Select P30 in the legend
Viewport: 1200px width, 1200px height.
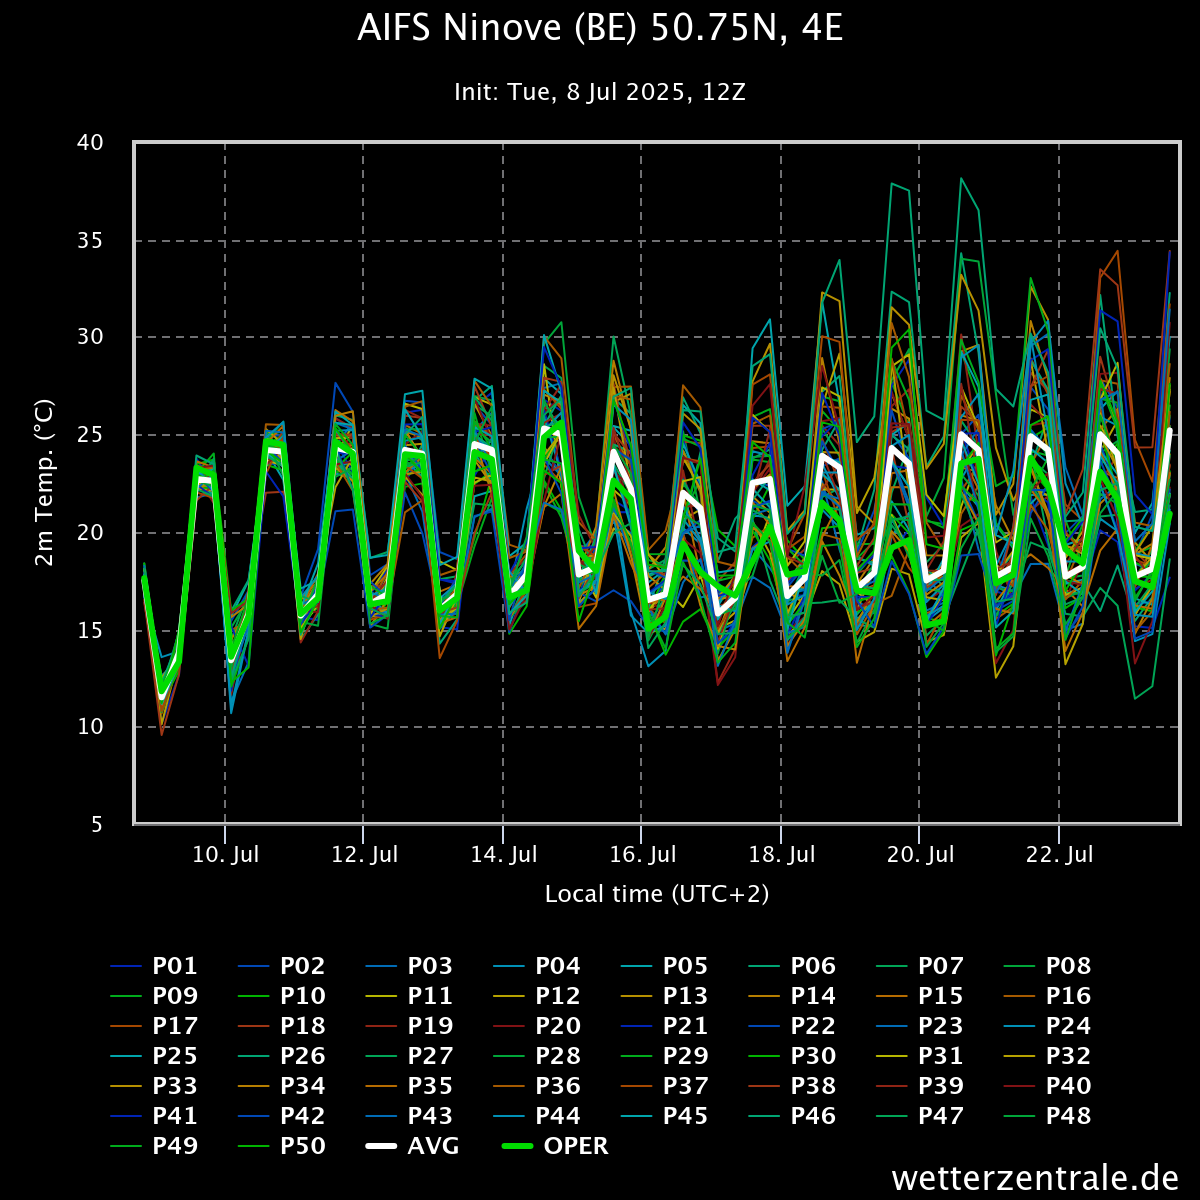[x=793, y=1056]
